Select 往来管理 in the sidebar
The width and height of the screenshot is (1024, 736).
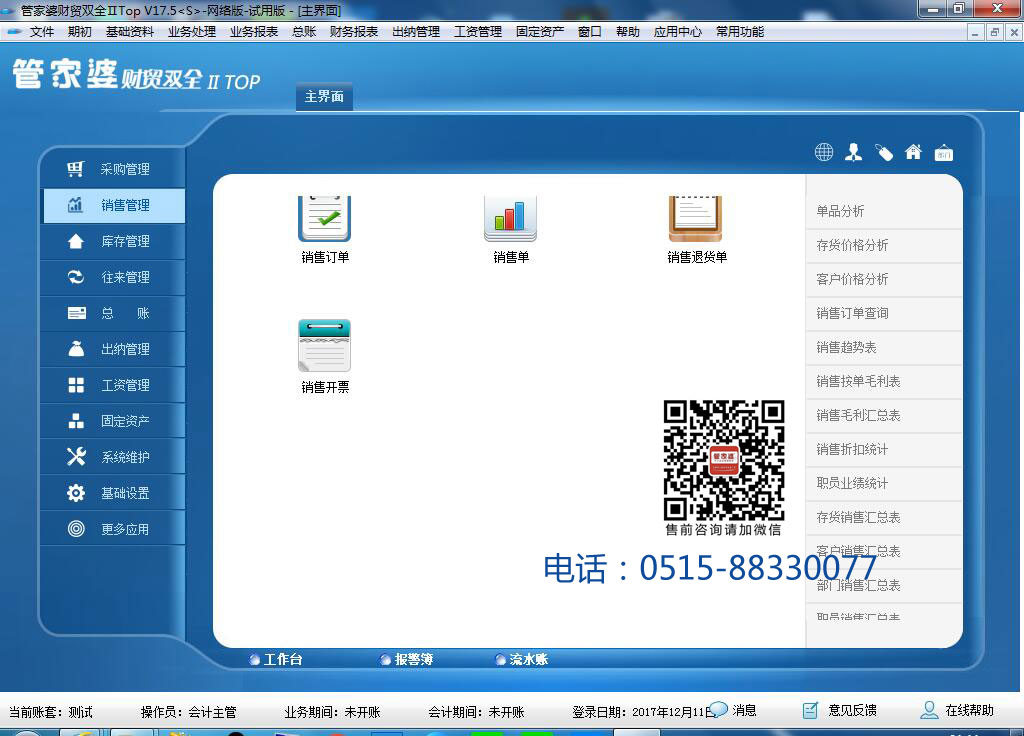[x=113, y=277]
